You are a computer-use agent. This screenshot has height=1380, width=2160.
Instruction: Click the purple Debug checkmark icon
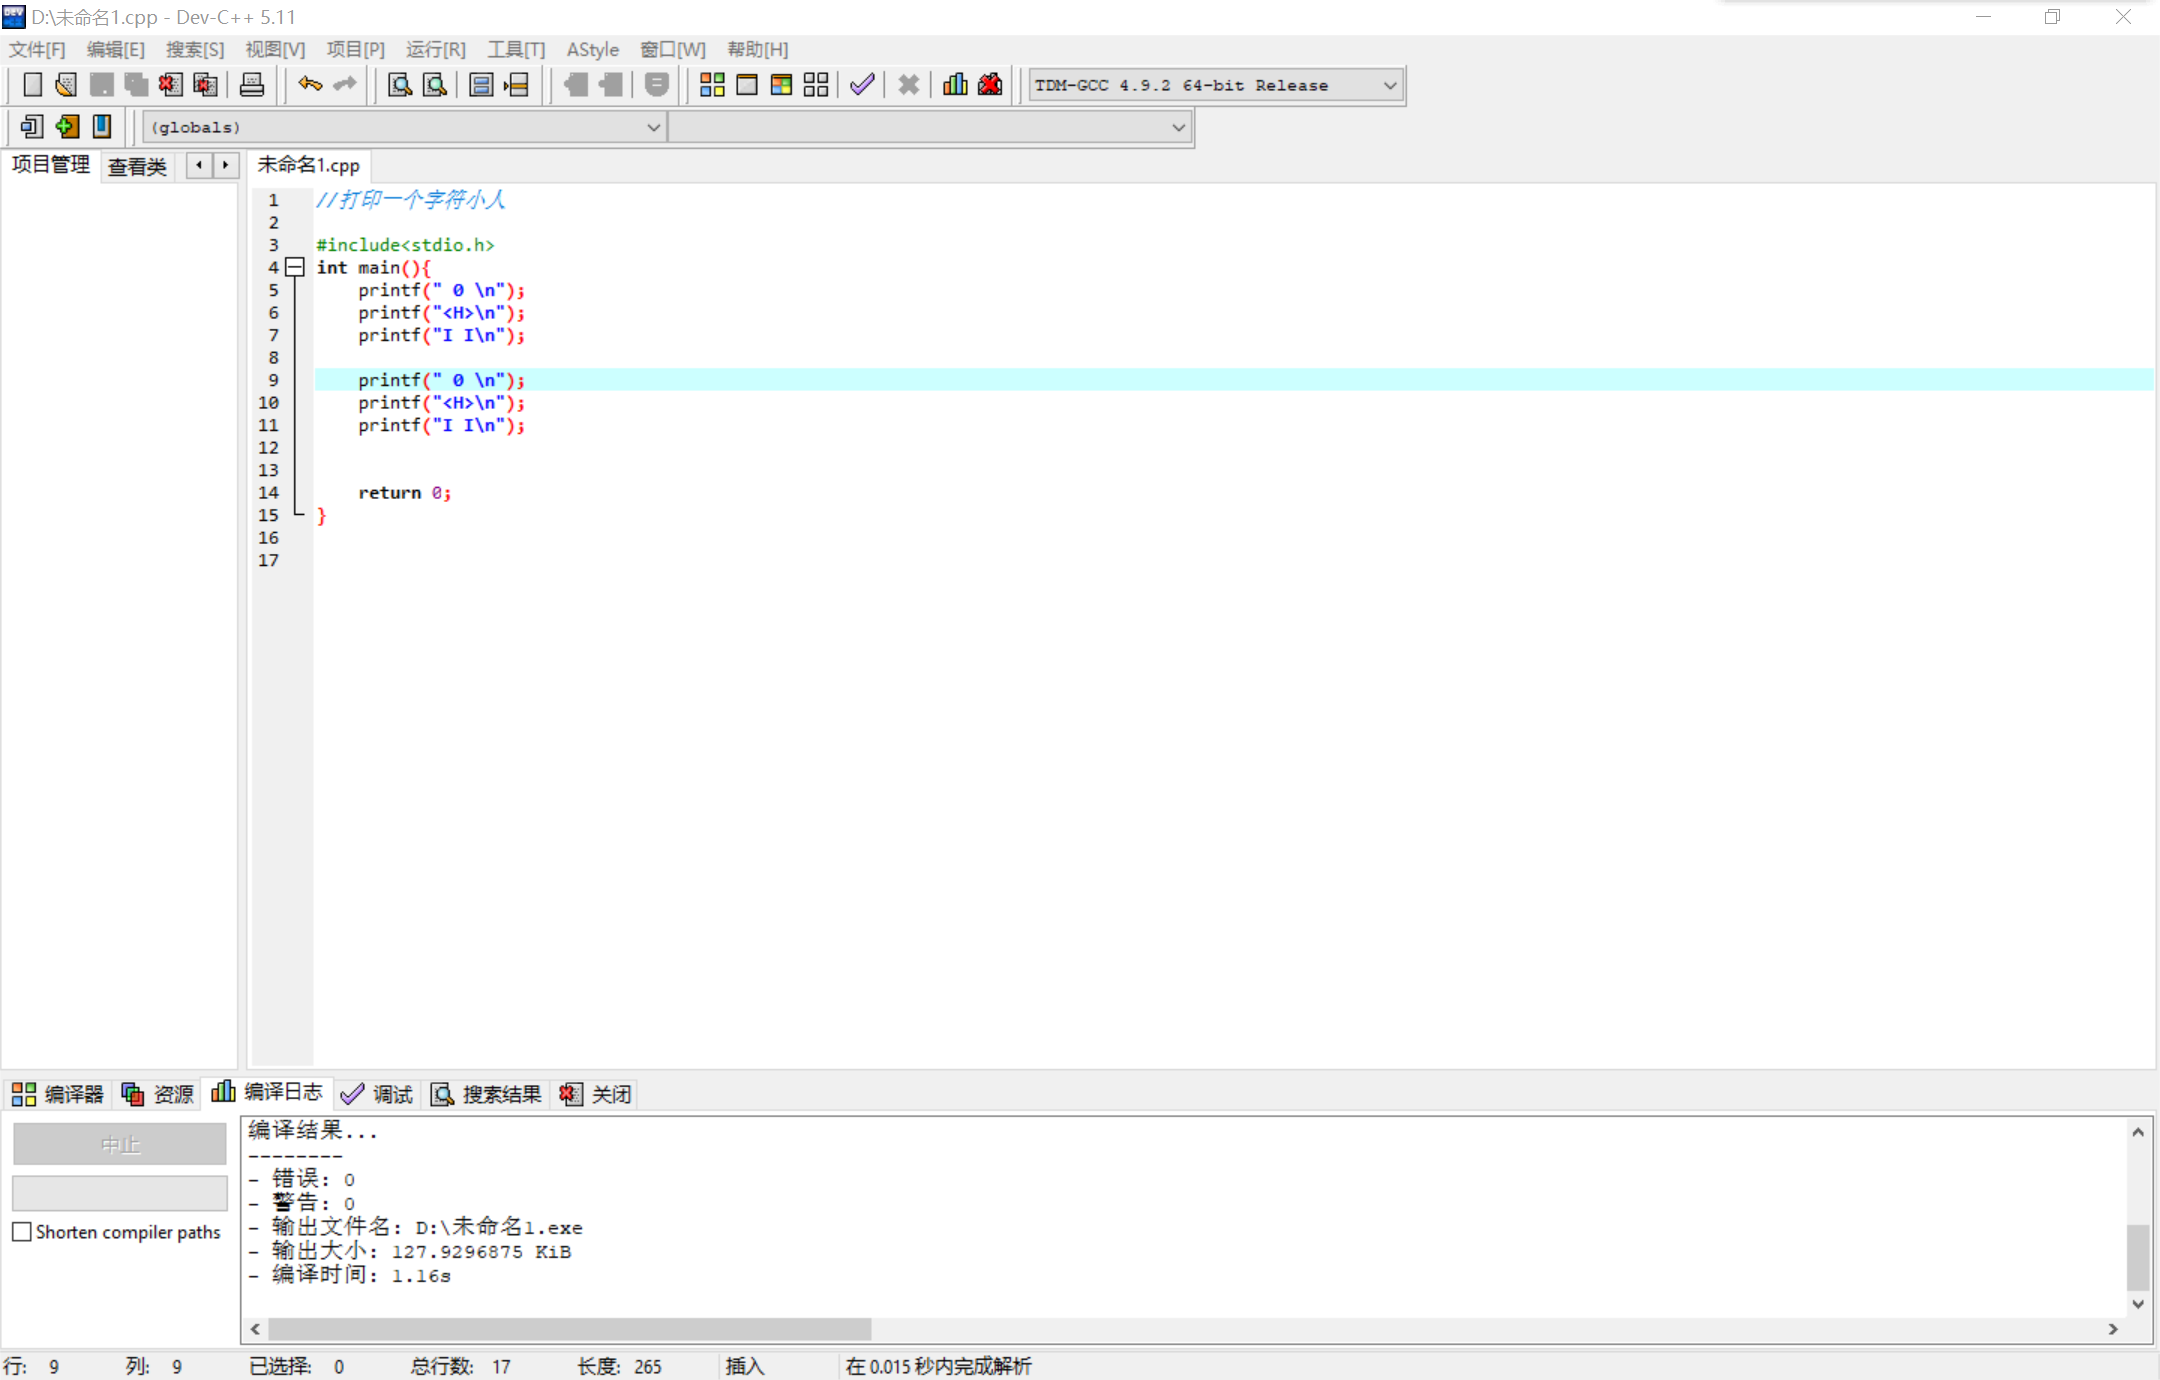[x=862, y=85]
